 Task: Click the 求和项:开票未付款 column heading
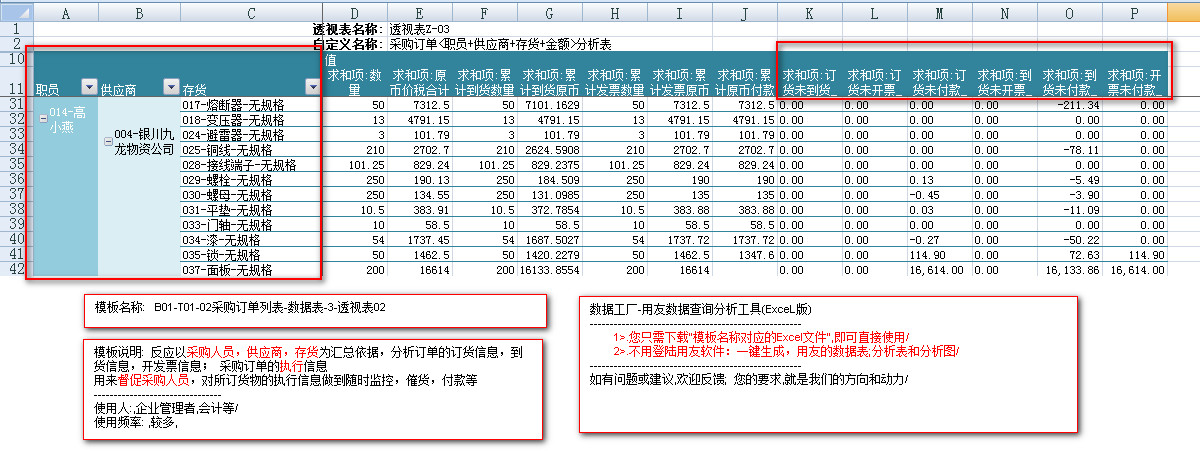click(x=1135, y=81)
